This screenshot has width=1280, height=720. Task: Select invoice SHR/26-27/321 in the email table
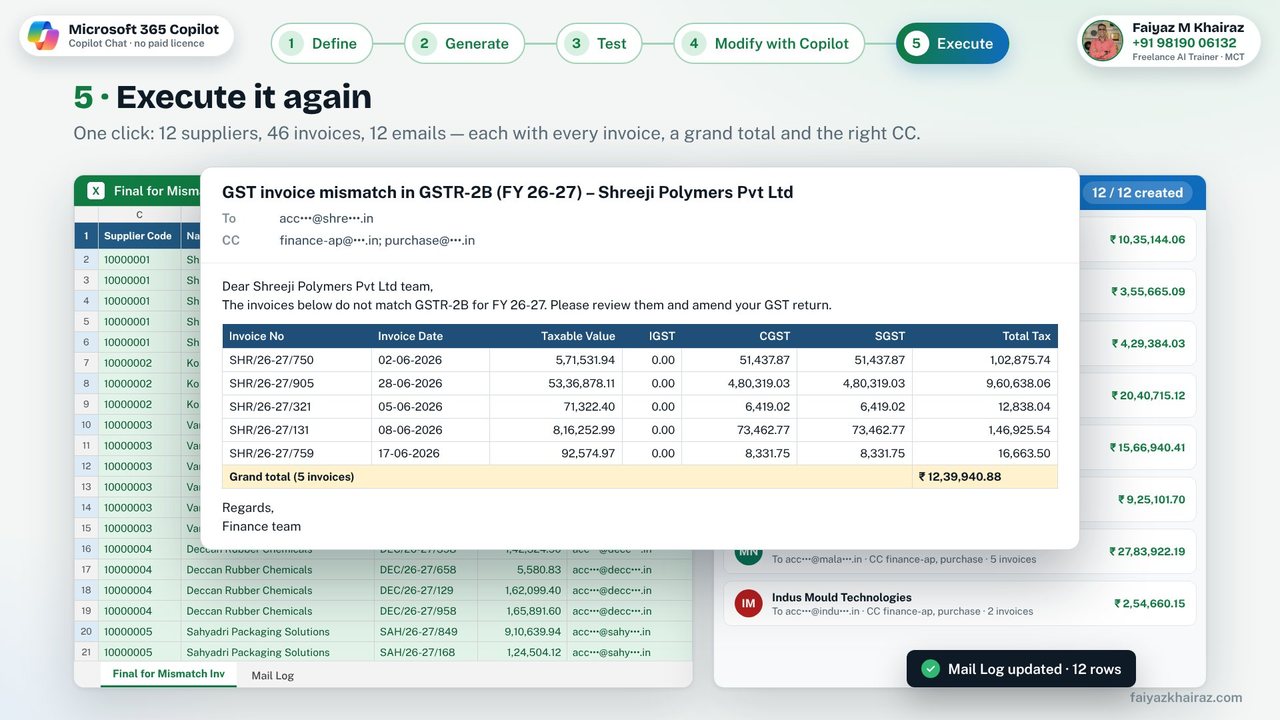pos(270,407)
